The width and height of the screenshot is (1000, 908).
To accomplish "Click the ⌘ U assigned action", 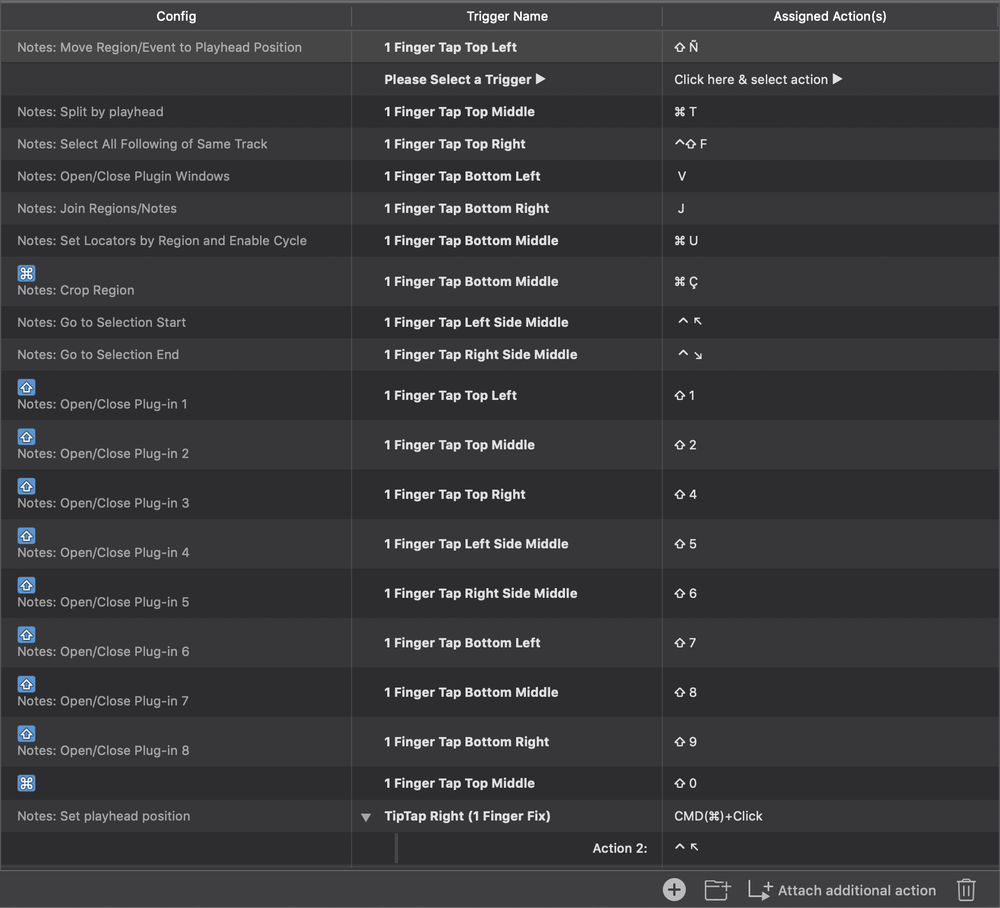I will 686,240.
